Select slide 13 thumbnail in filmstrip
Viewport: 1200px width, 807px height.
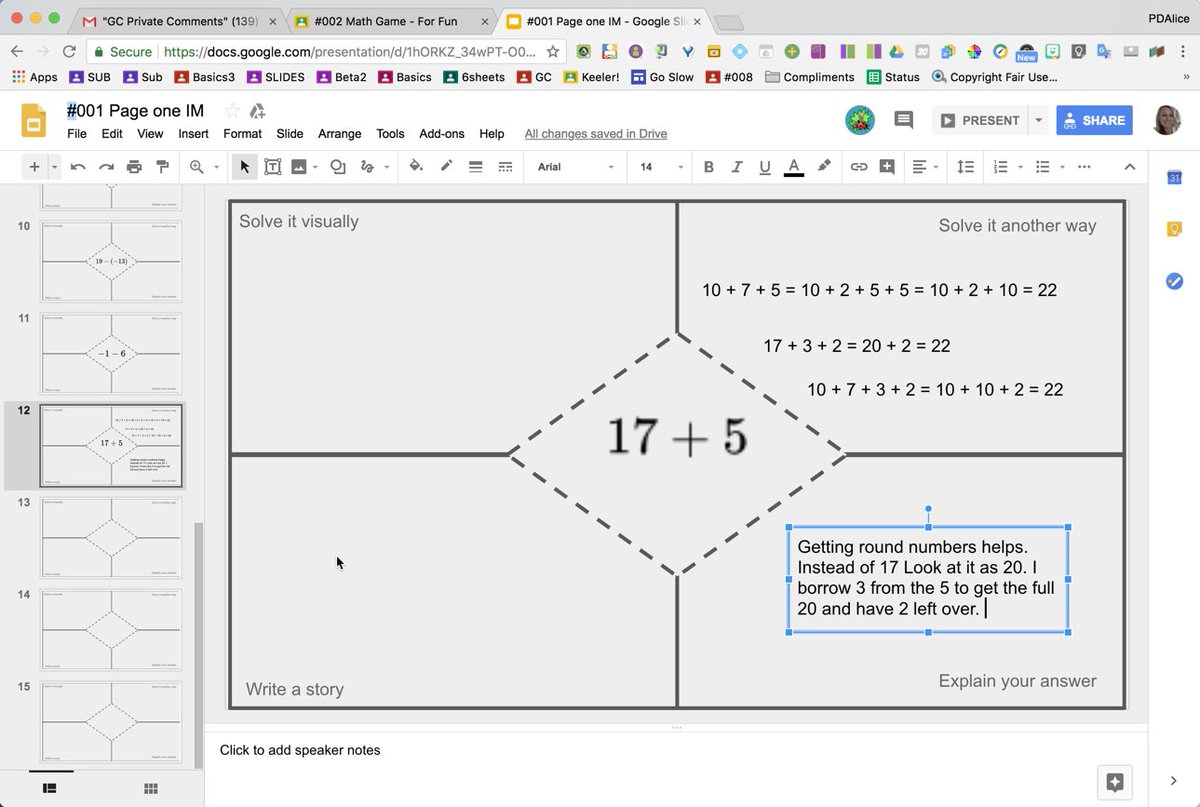pyautogui.click(x=110, y=538)
